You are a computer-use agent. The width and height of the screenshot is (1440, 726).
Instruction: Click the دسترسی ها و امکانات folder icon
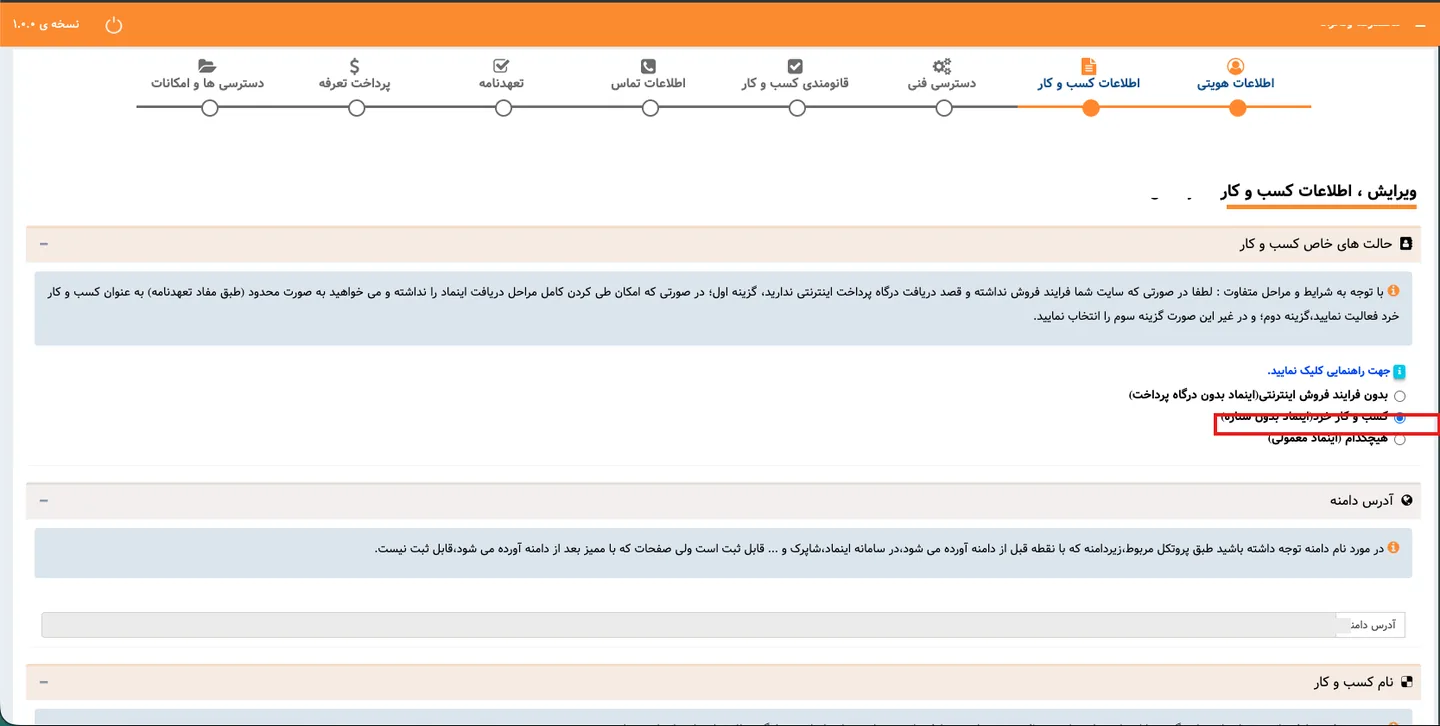point(207,67)
